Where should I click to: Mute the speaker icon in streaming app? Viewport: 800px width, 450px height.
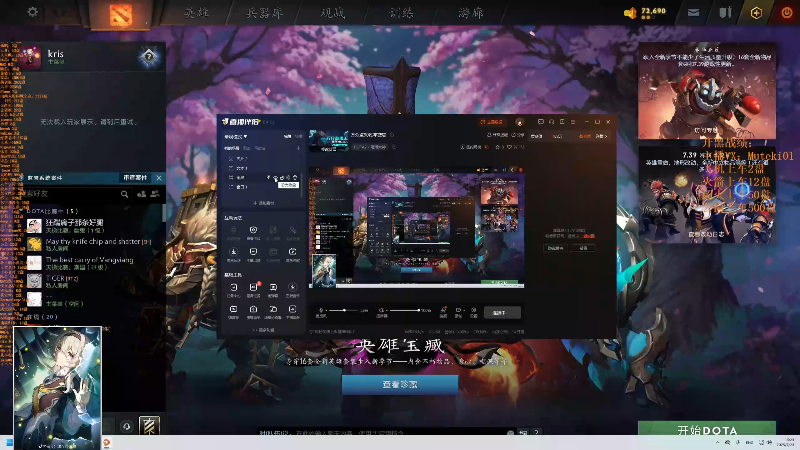381,310
